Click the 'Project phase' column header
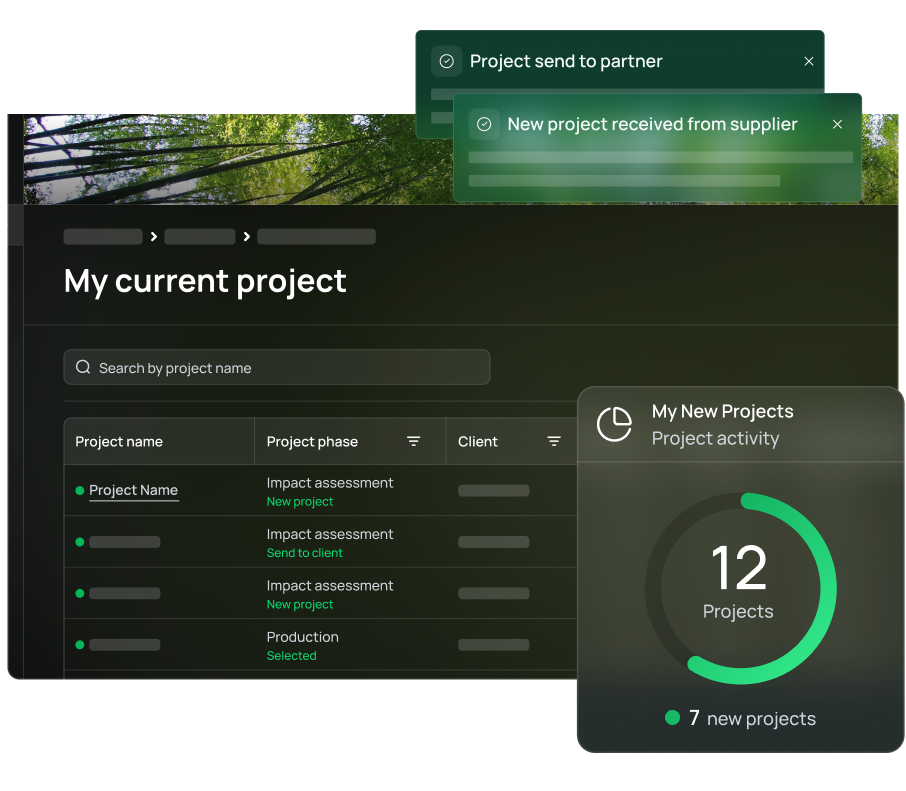This screenshot has width=906, height=791. coord(312,442)
